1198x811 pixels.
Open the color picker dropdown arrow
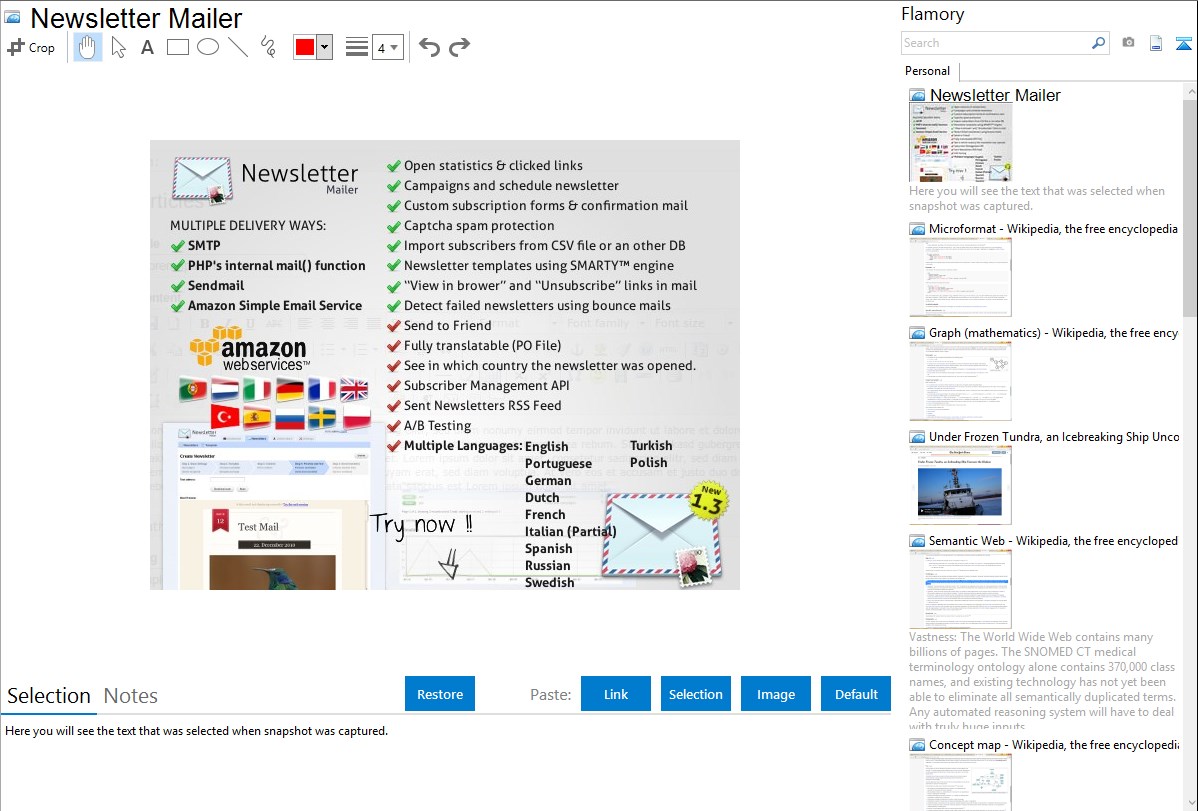(x=325, y=47)
